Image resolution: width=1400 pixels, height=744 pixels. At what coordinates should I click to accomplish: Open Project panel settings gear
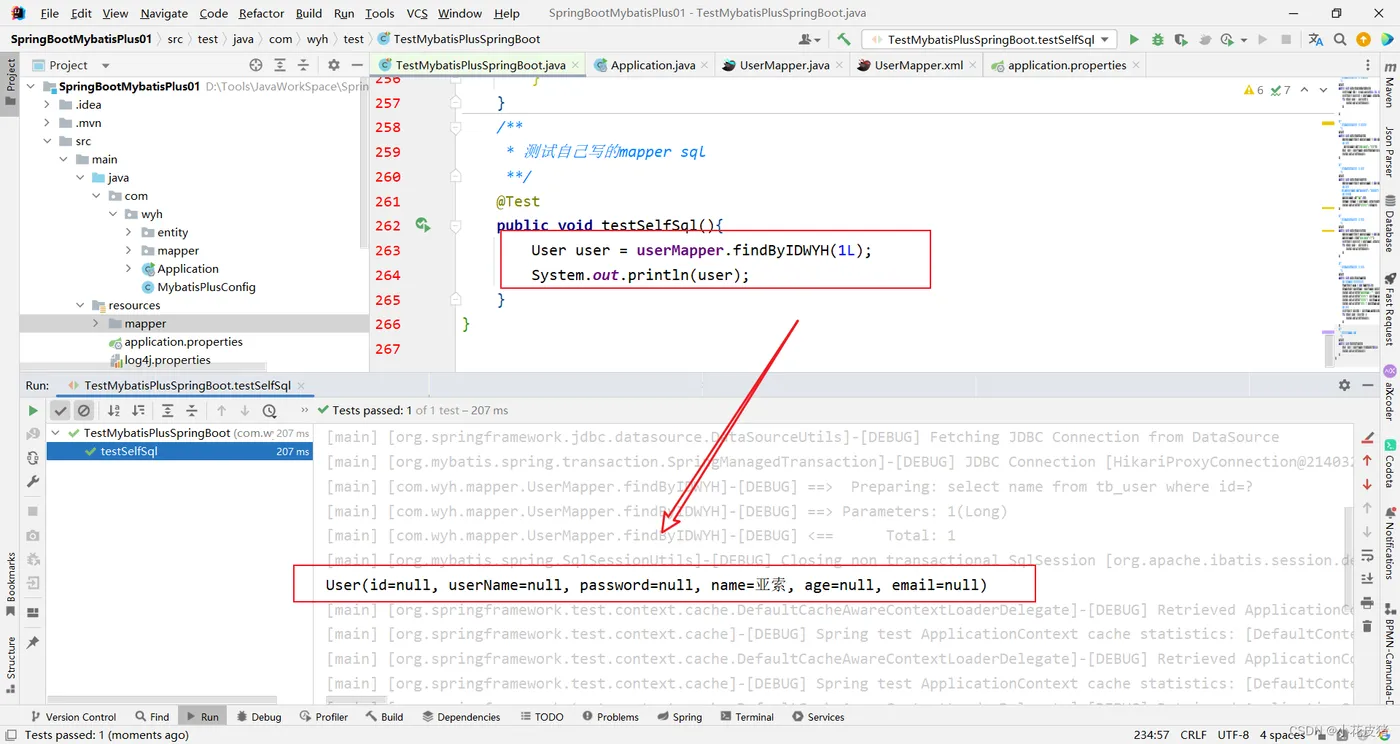334,65
